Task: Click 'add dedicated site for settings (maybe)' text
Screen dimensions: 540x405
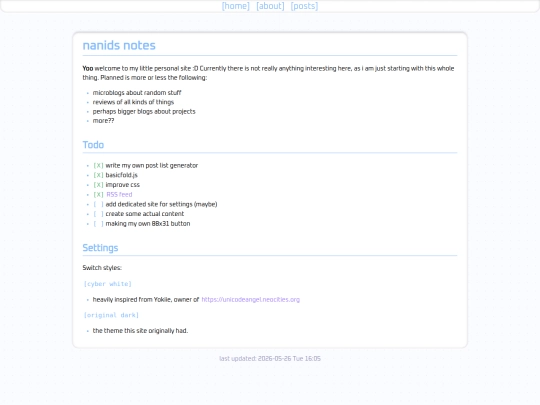Action: pyautogui.click(x=162, y=204)
